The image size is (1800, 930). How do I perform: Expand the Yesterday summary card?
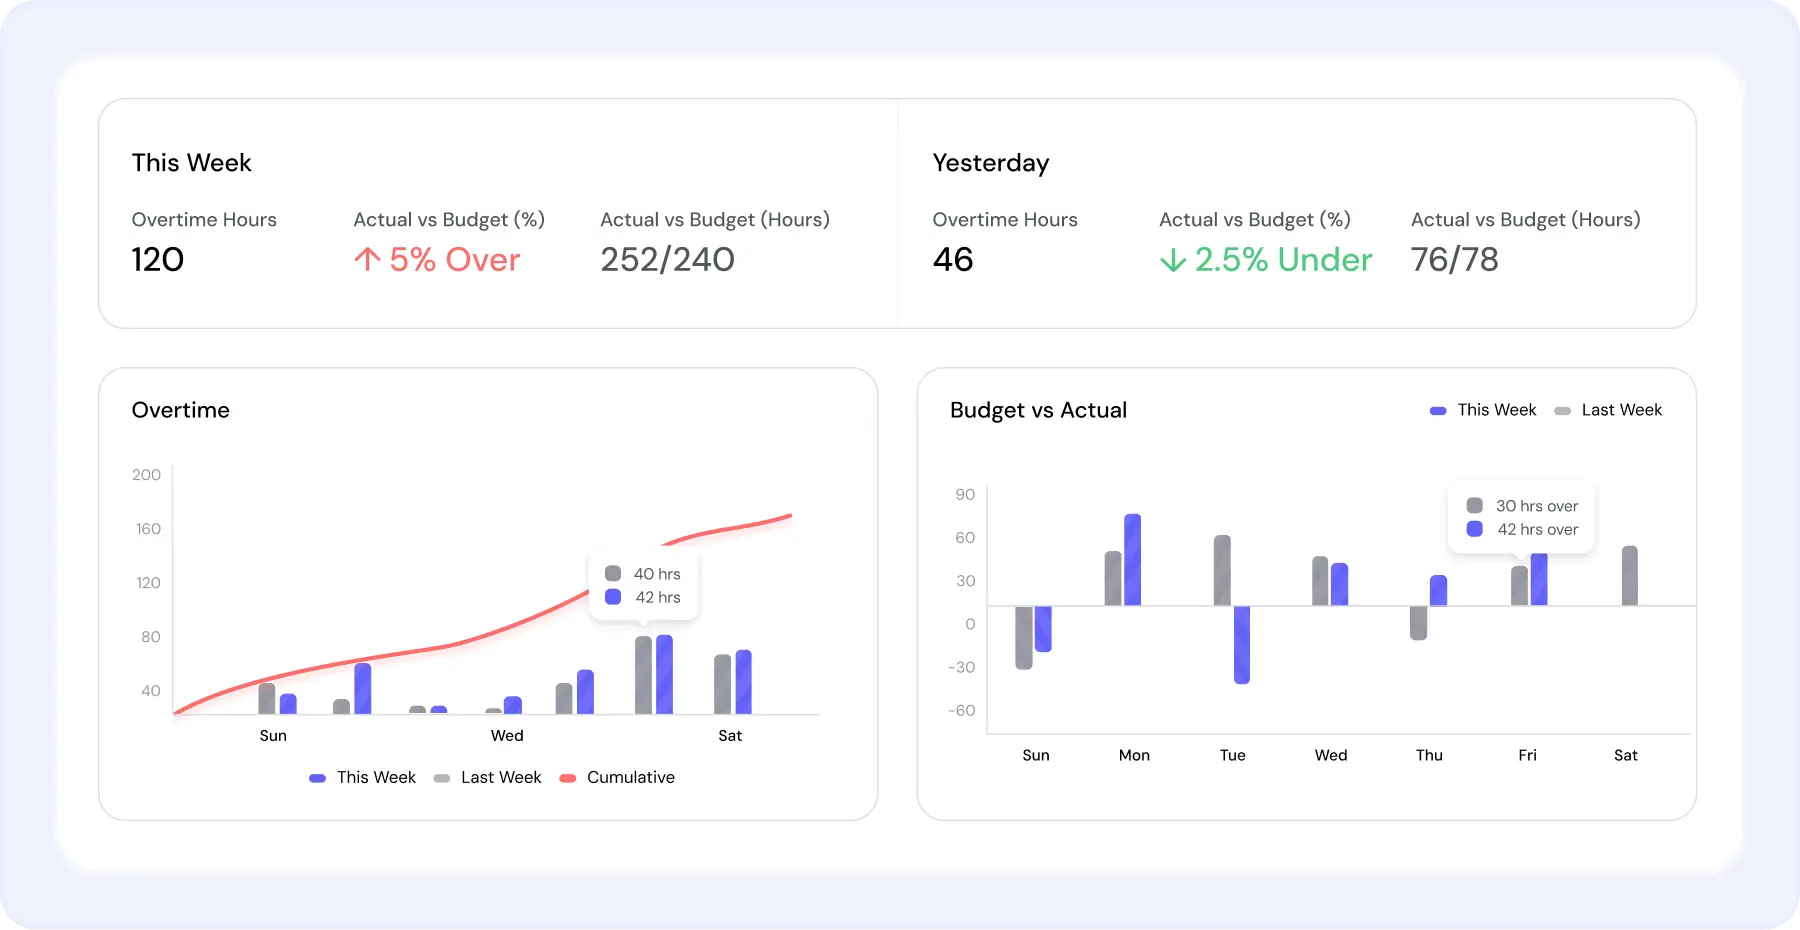(1297, 213)
